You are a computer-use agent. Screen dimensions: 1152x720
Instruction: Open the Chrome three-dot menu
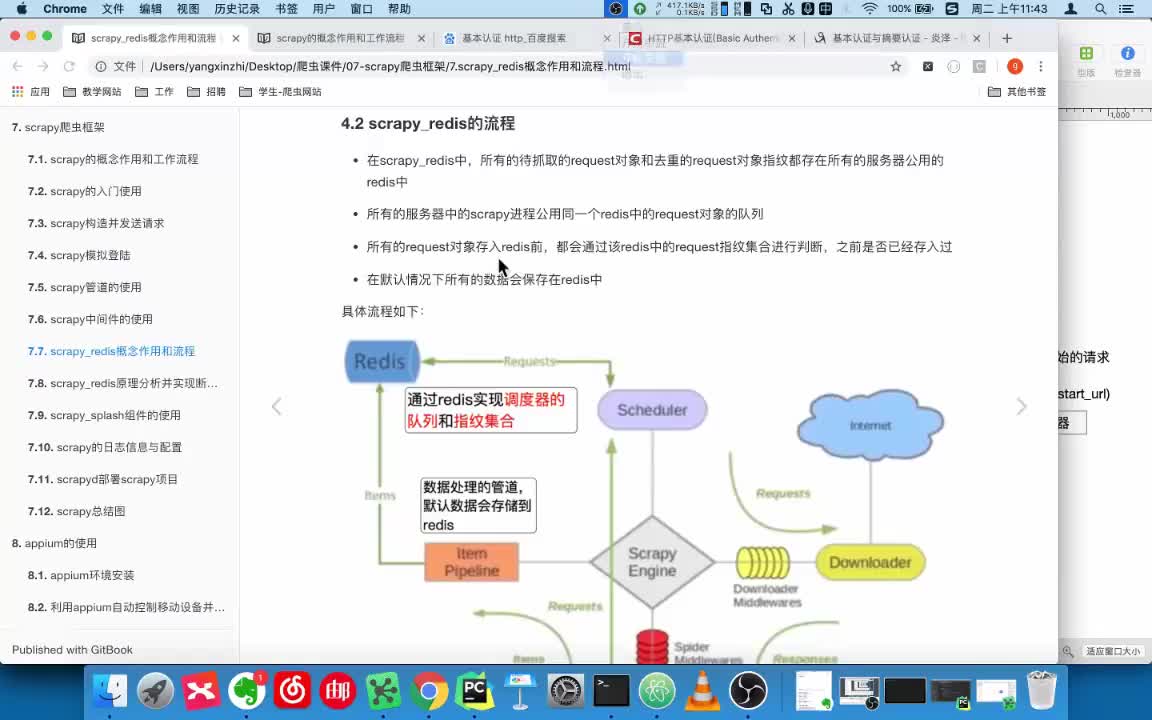tap(1040, 66)
